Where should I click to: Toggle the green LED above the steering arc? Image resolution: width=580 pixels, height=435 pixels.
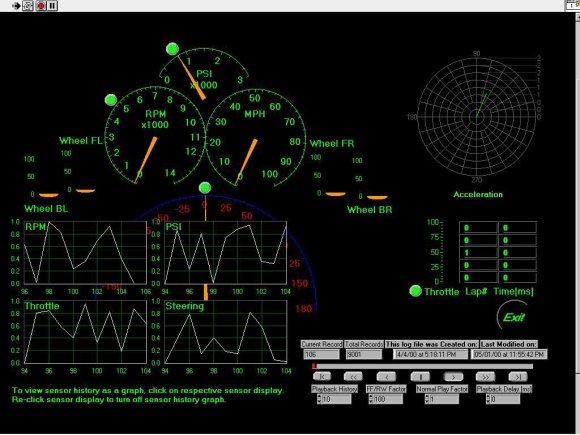point(205,188)
